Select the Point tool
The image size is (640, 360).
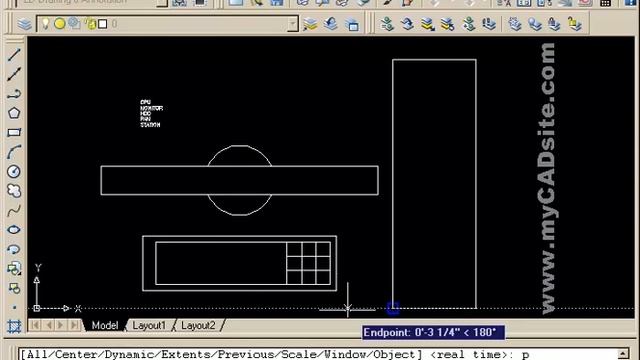(14, 307)
